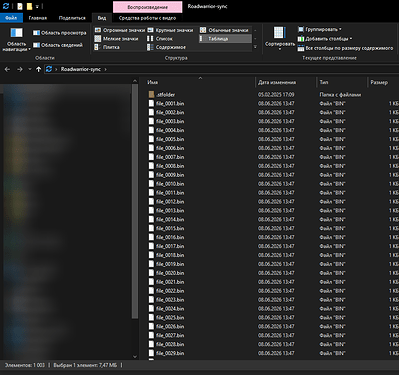This screenshot has height=375, width=399.
Task: Select Content view (Содержимое)
Action: pos(166,47)
